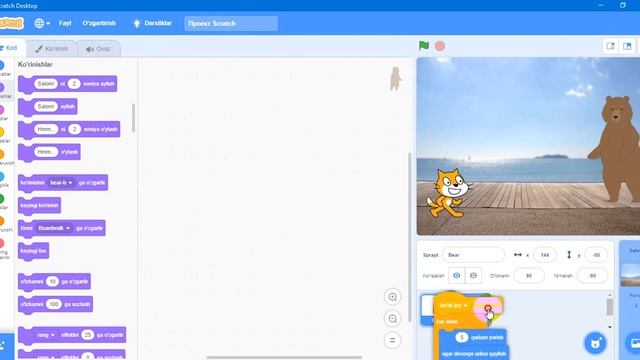Click the sprite list scrollbar thumb
Viewport: 640px width, 360px height.
click(x=610, y=307)
